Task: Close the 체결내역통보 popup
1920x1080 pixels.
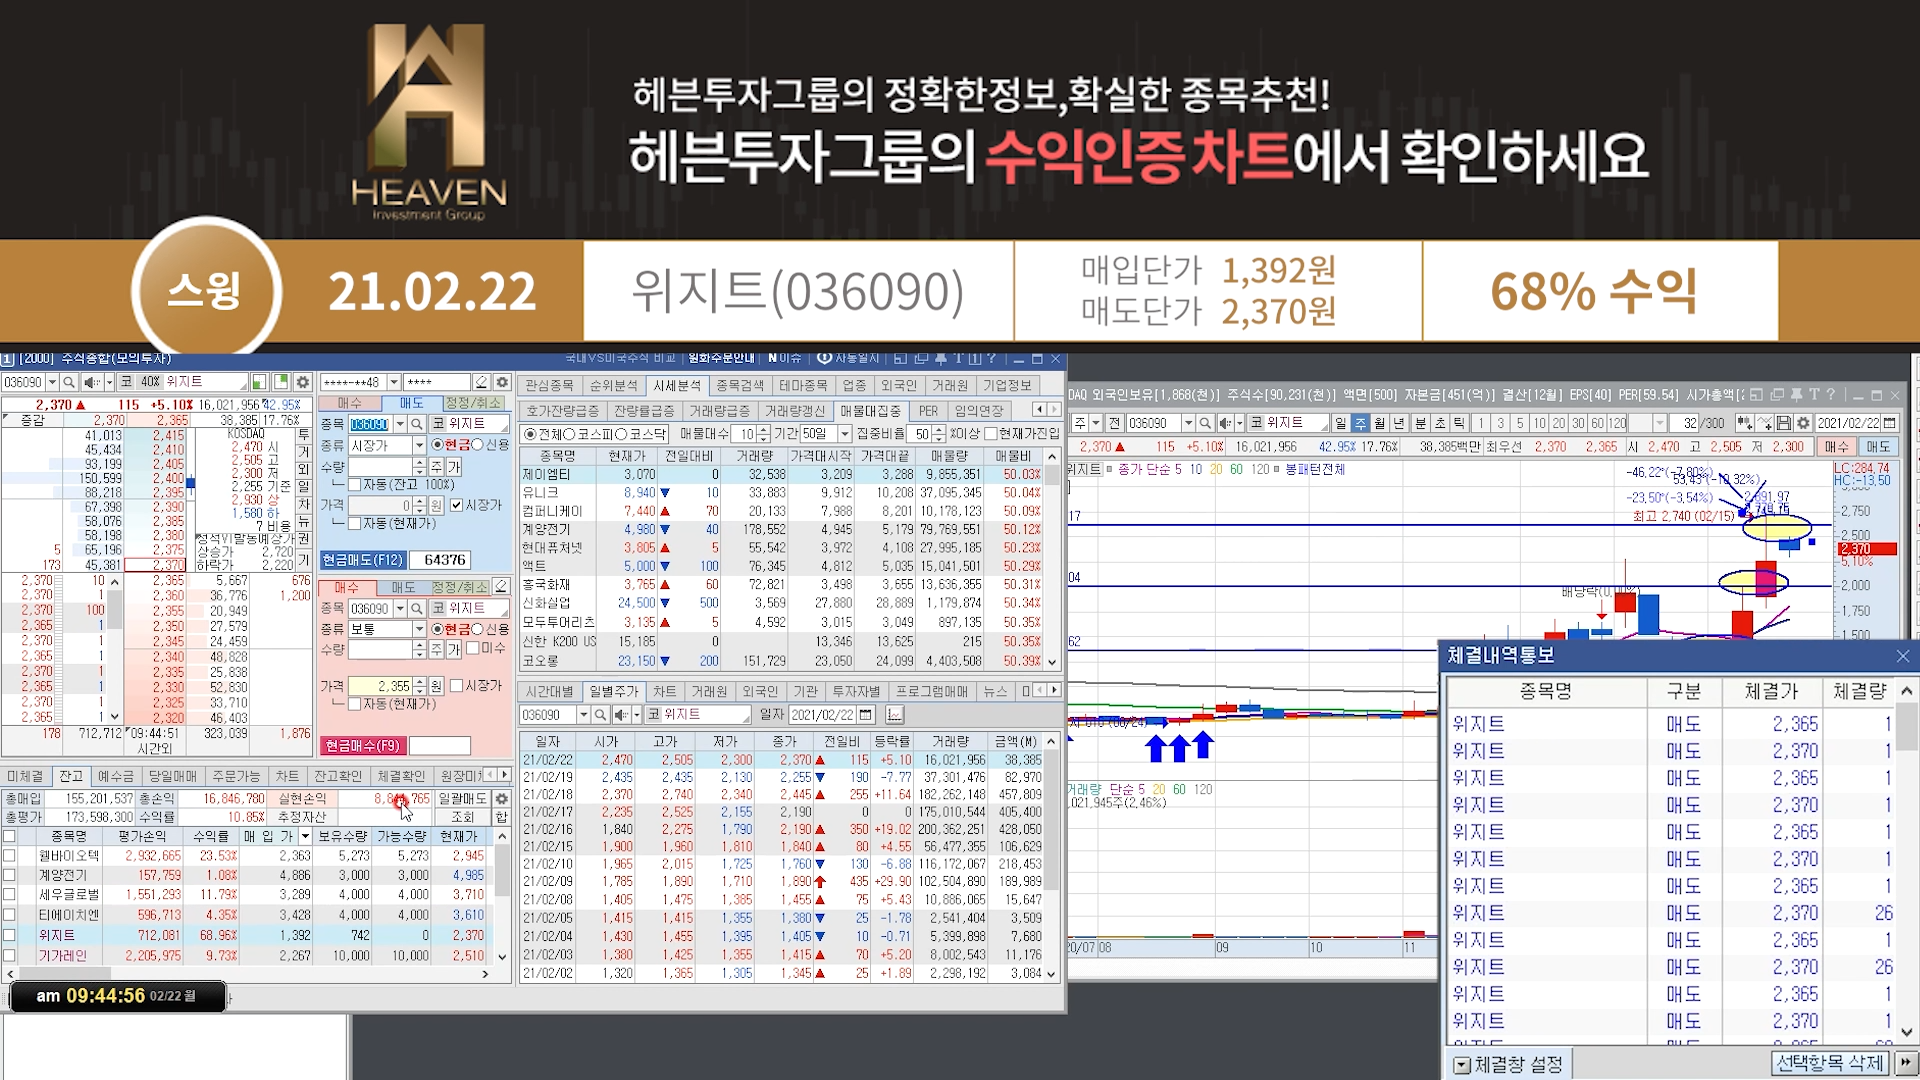Action: pos(1902,656)
